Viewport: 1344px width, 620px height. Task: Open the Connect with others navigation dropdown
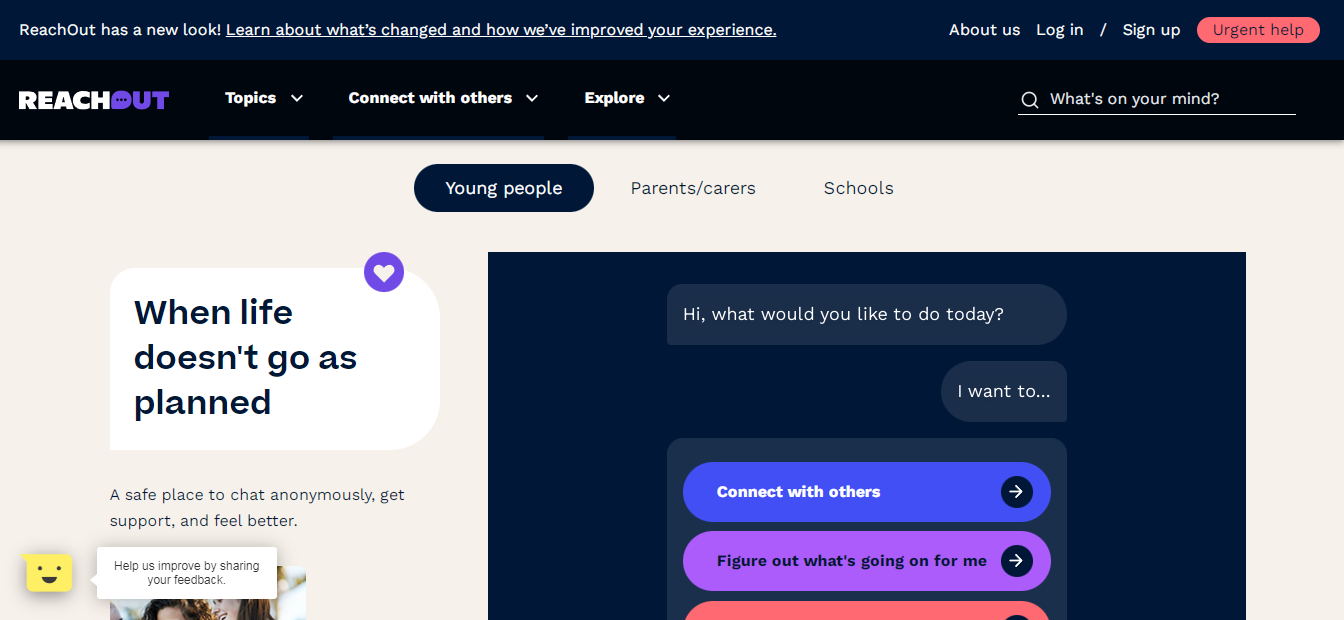(x=443, y=98)
